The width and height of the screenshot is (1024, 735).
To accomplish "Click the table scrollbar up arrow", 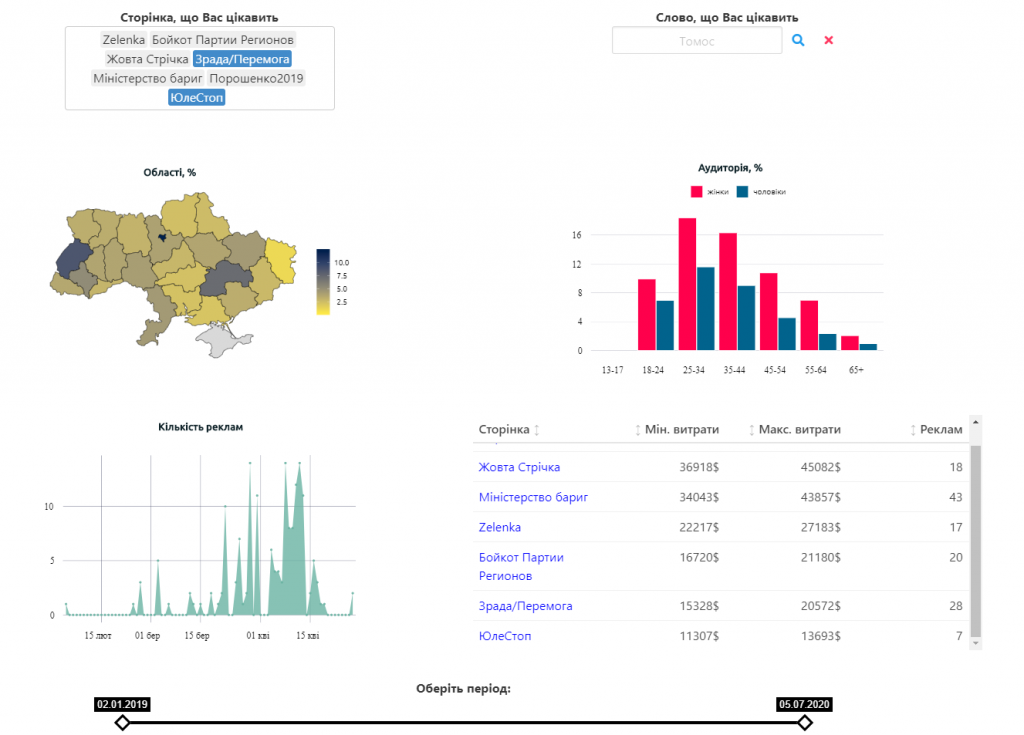I will [x=976, y=423].
